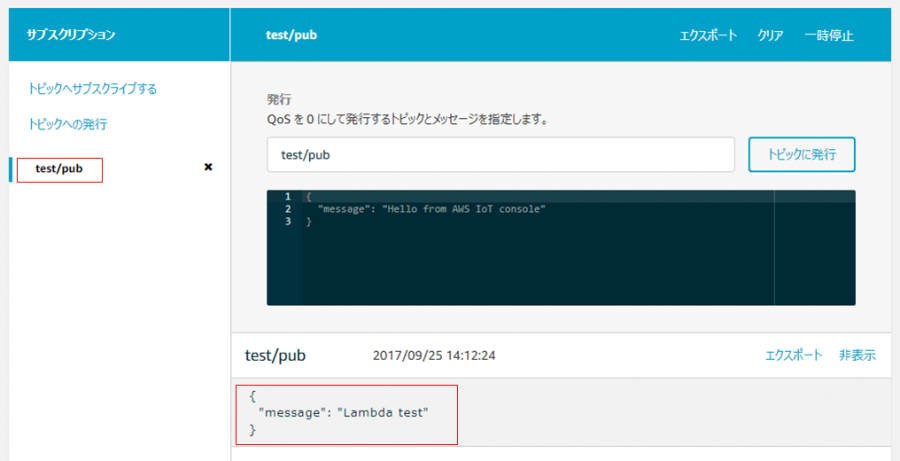
Task: Click the received message's test/pub heading
Action: [x=276, y=355]
